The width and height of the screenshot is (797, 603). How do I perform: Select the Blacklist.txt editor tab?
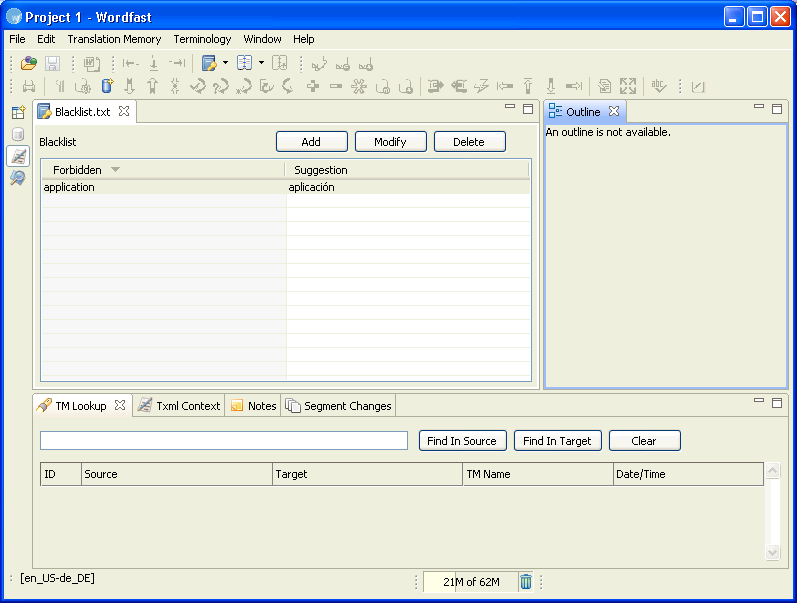pyautogui.click(x=82, y=112)
